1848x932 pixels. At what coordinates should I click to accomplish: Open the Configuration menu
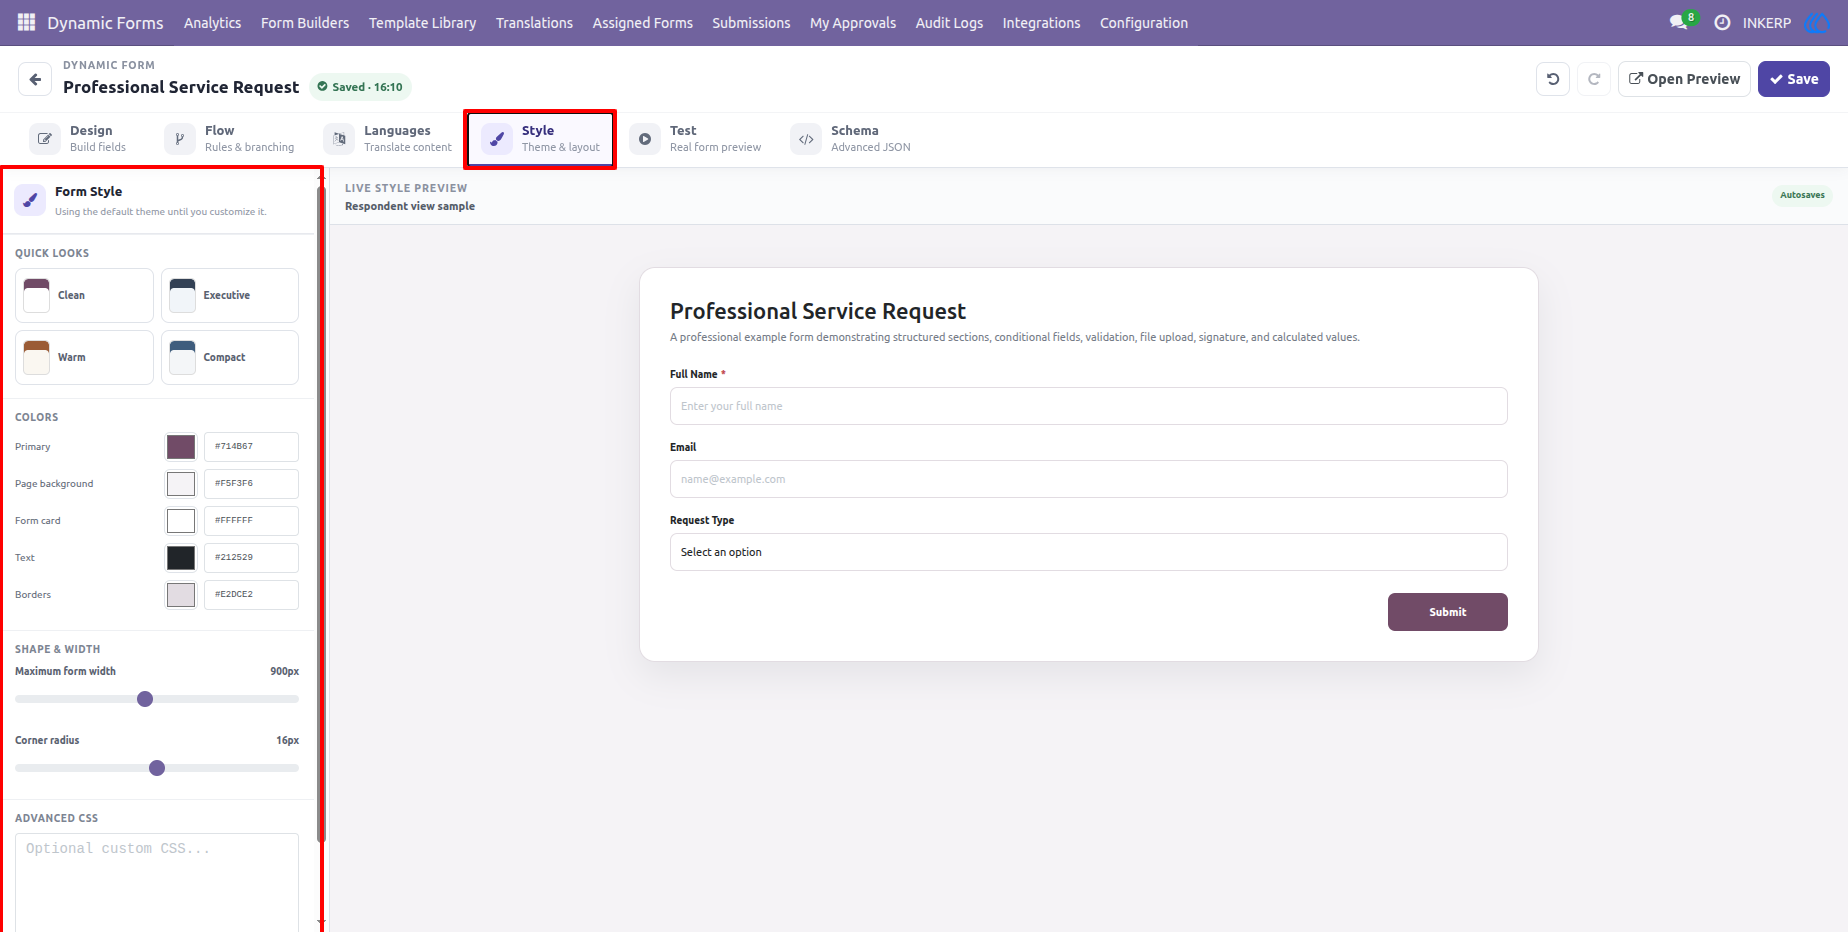point(1144,22)
